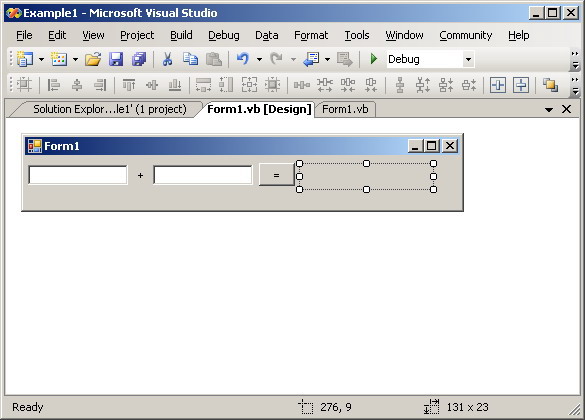Open the Debug configuration dropdown

pyautogui.click(x=468, y=59)
